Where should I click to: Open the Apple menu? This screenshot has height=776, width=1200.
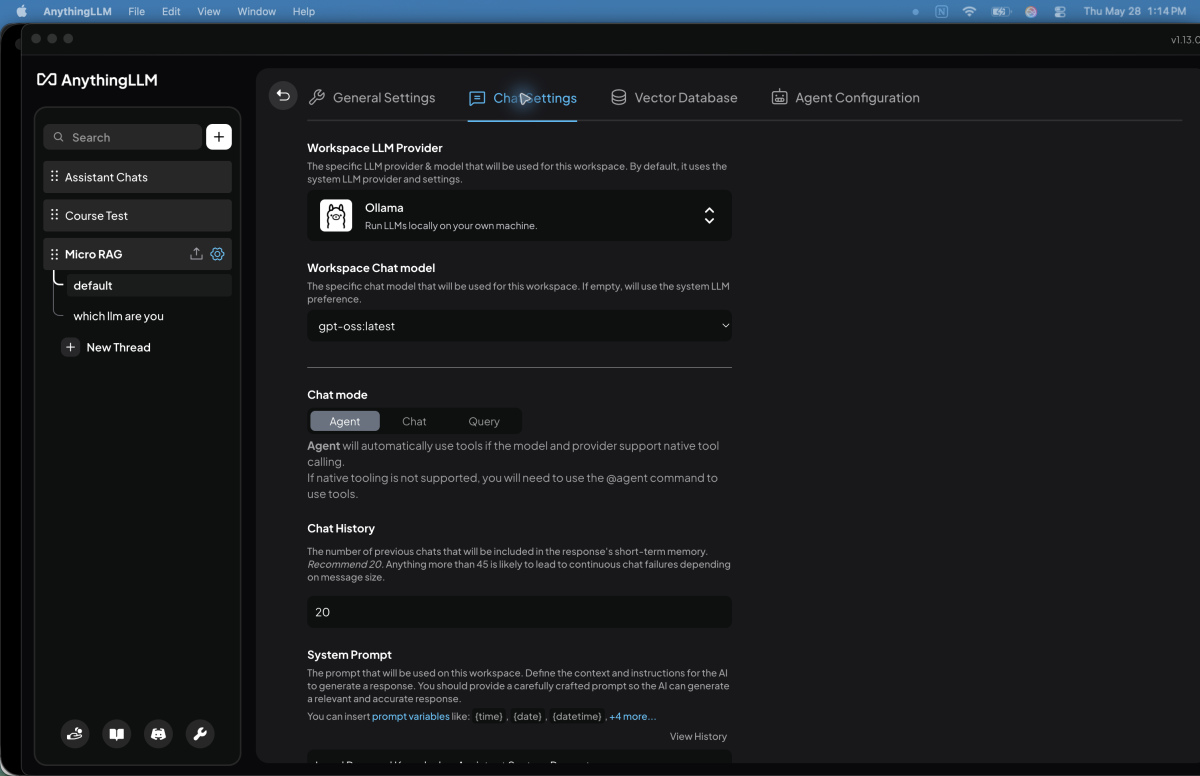click(21, 11)
